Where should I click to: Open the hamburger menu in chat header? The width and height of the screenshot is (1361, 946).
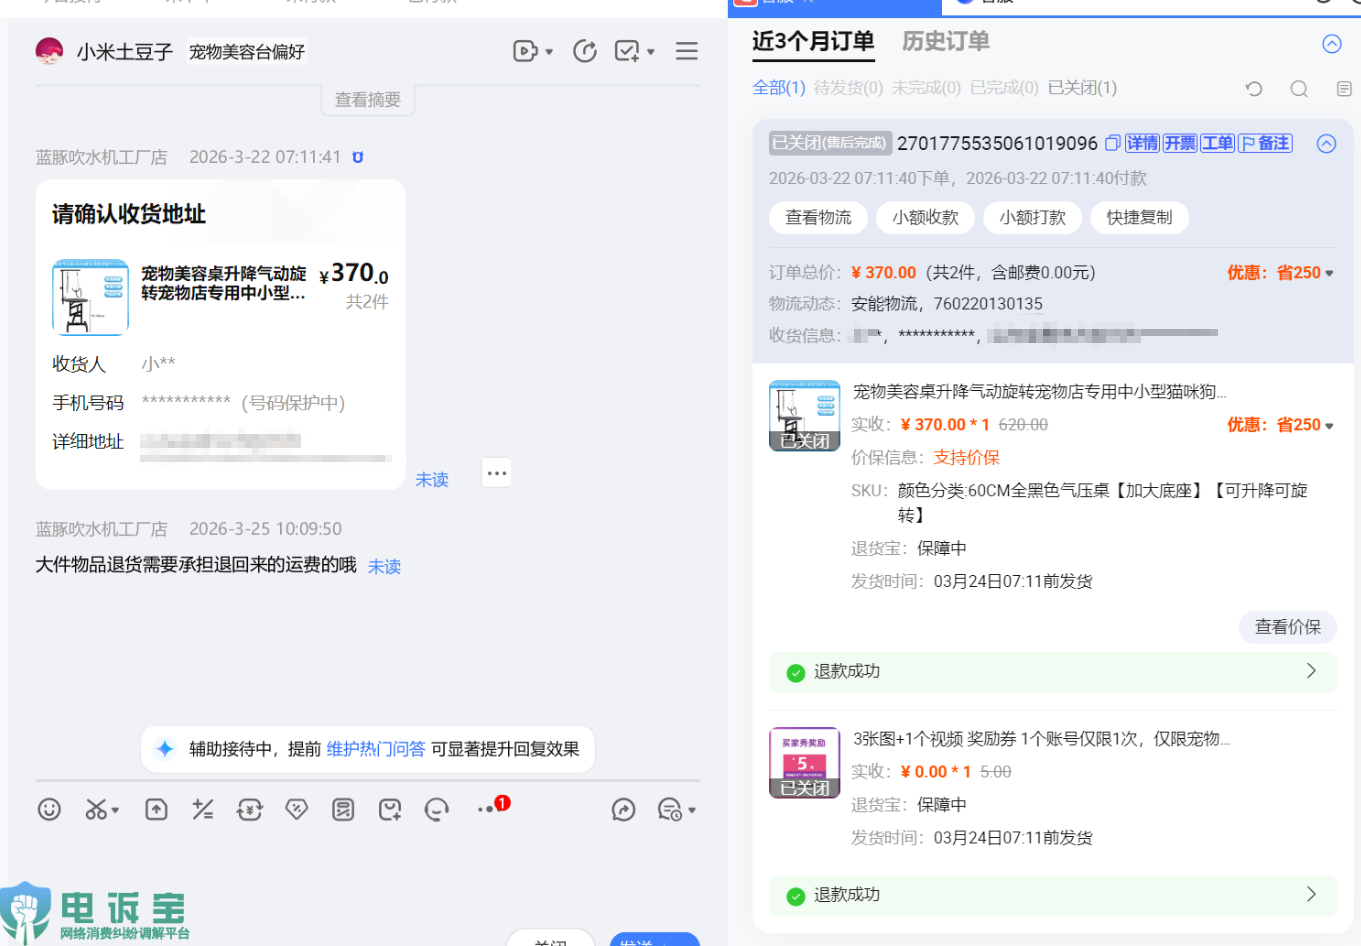[686, 51]
